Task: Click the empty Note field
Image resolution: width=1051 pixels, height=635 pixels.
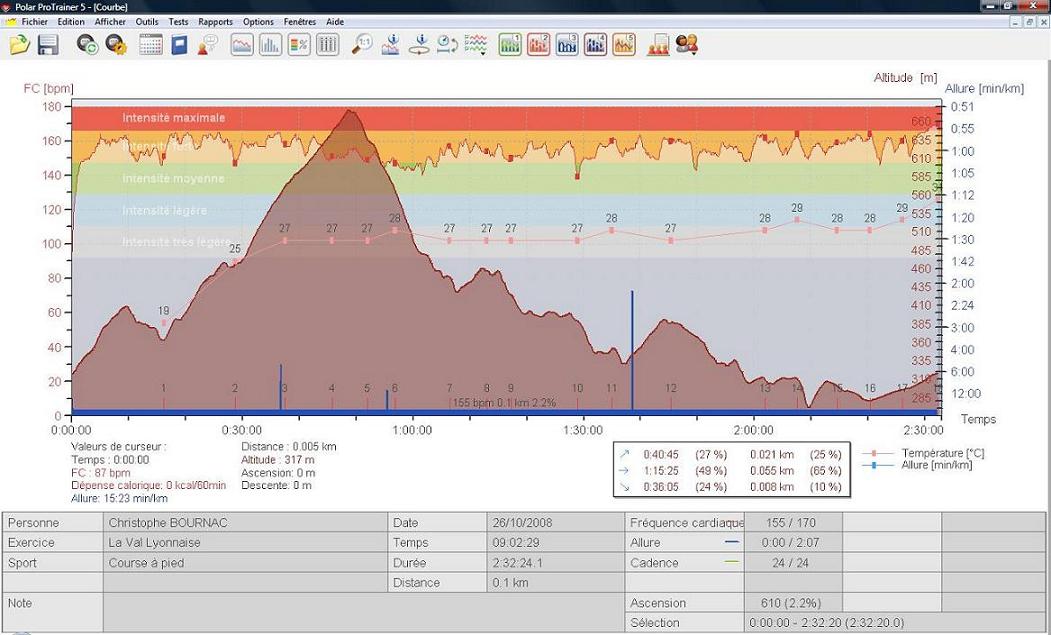Action: click(363, 613)
